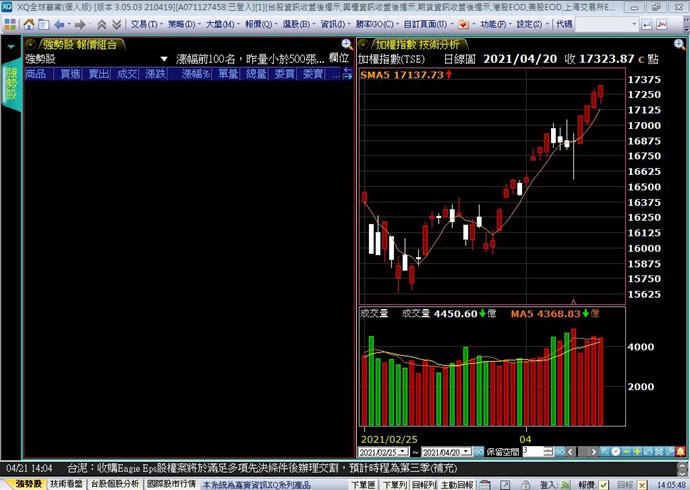Click the enter-arrow icon beside 代碼 field

646,25
